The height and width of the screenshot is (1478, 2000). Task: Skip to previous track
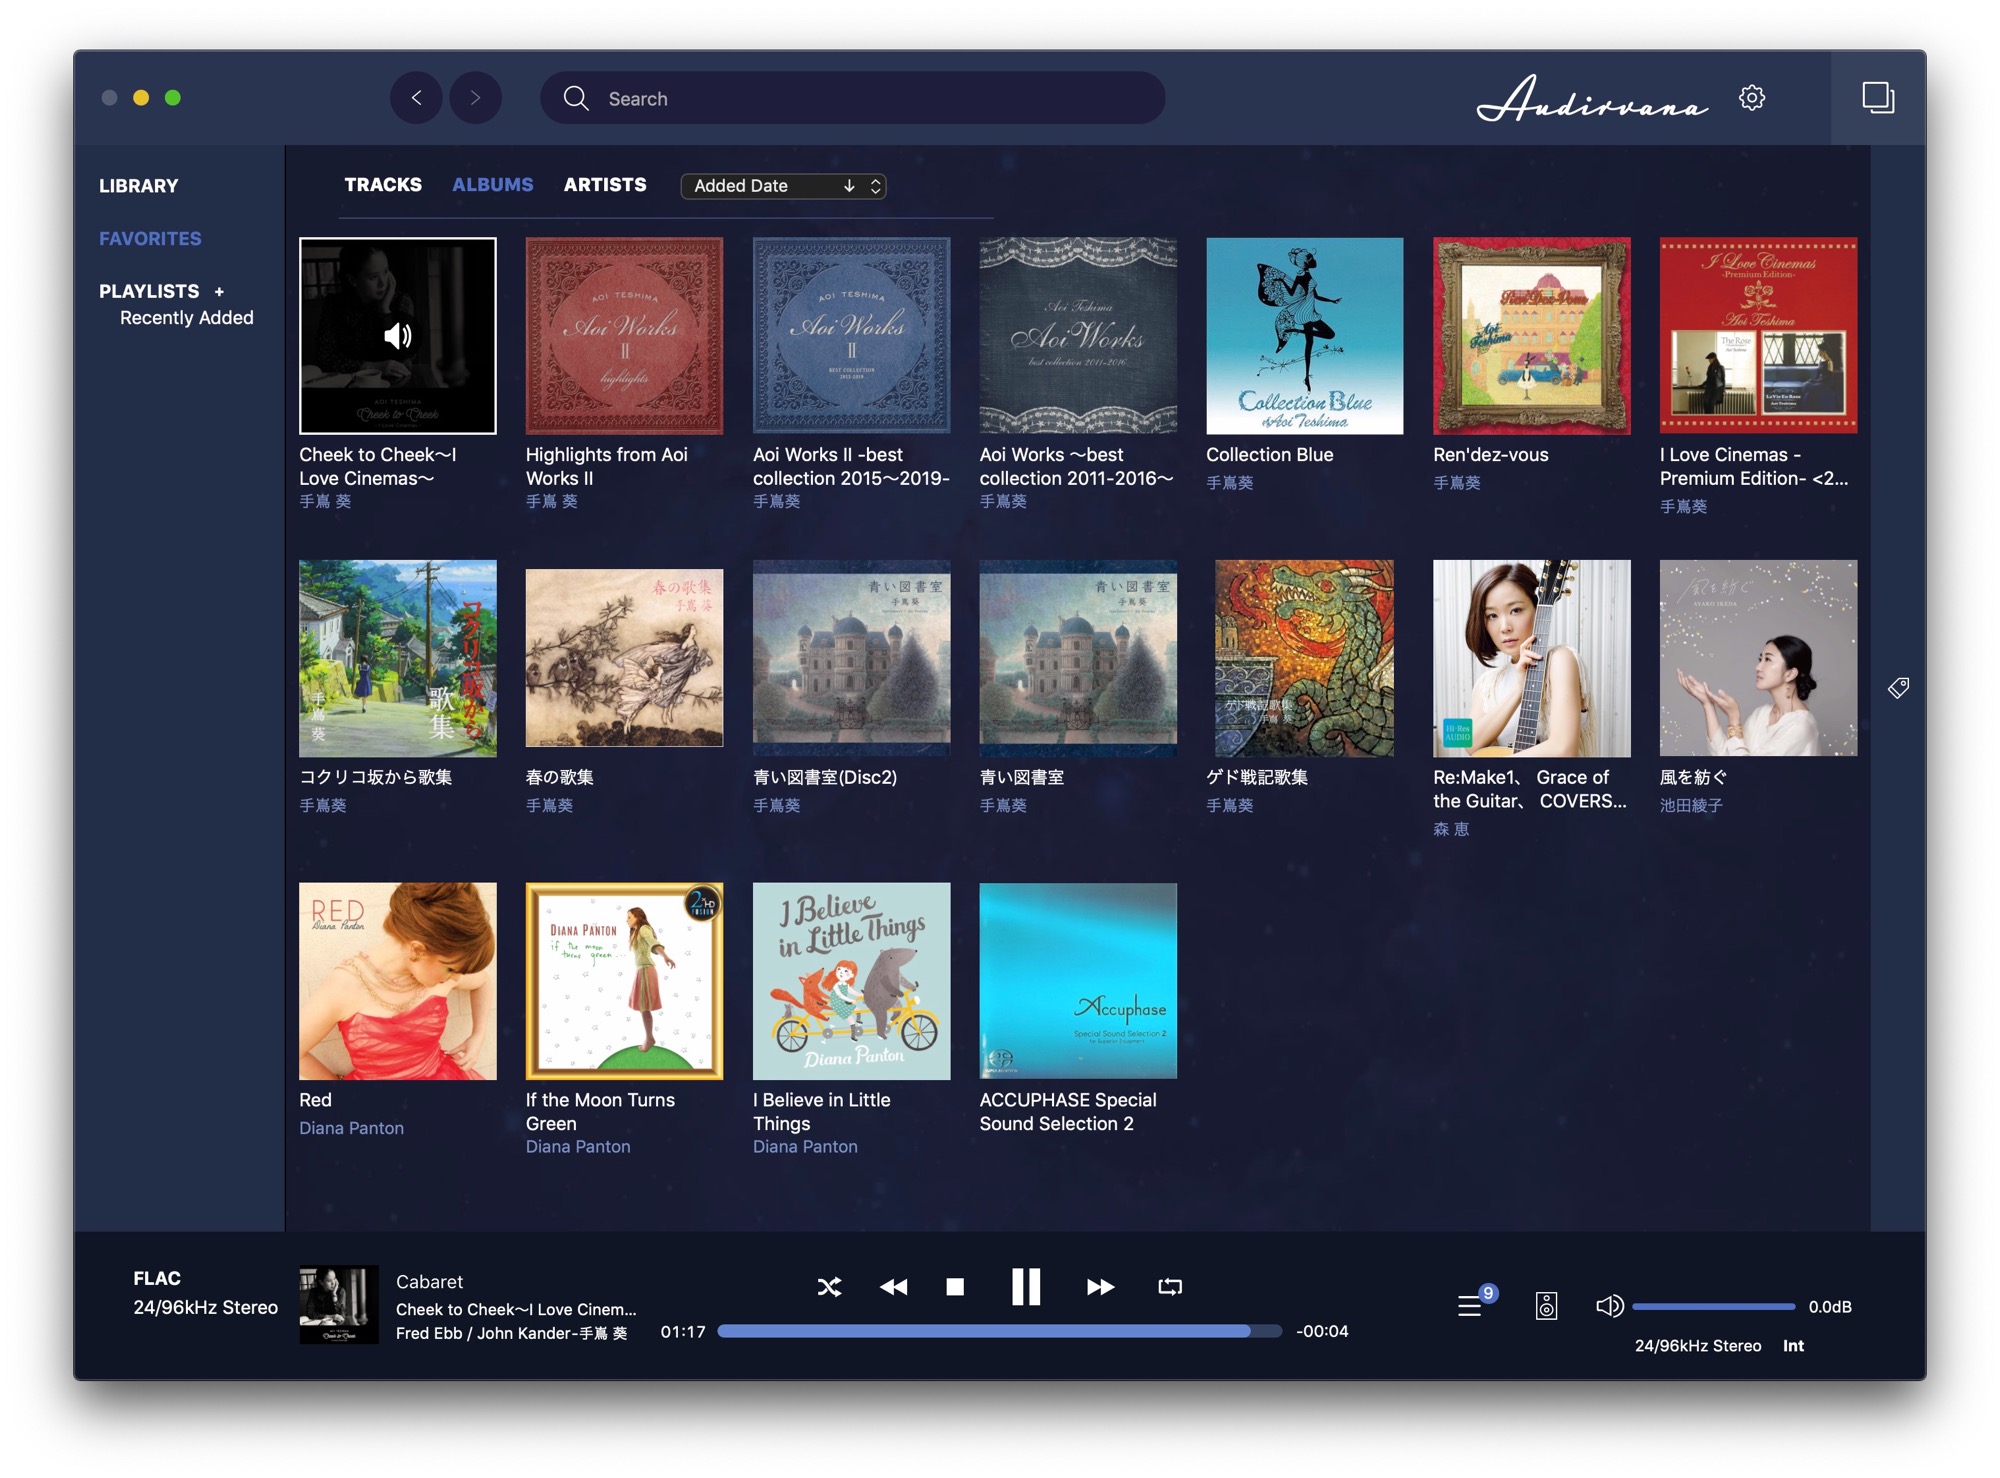point(893,1287)
